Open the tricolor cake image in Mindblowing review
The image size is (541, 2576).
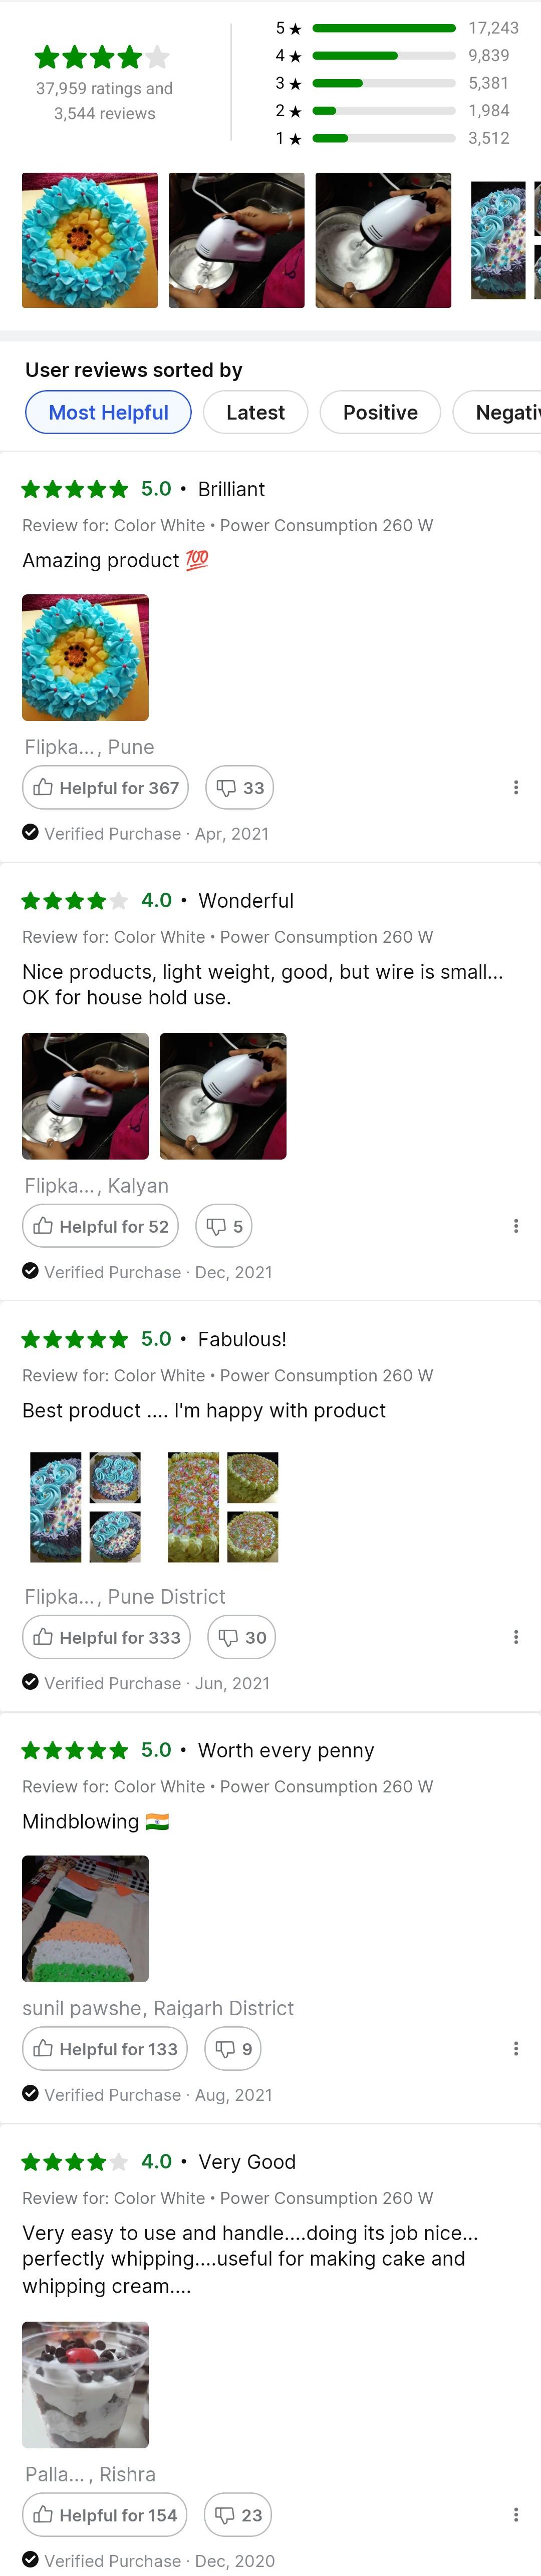[85, 1919]
